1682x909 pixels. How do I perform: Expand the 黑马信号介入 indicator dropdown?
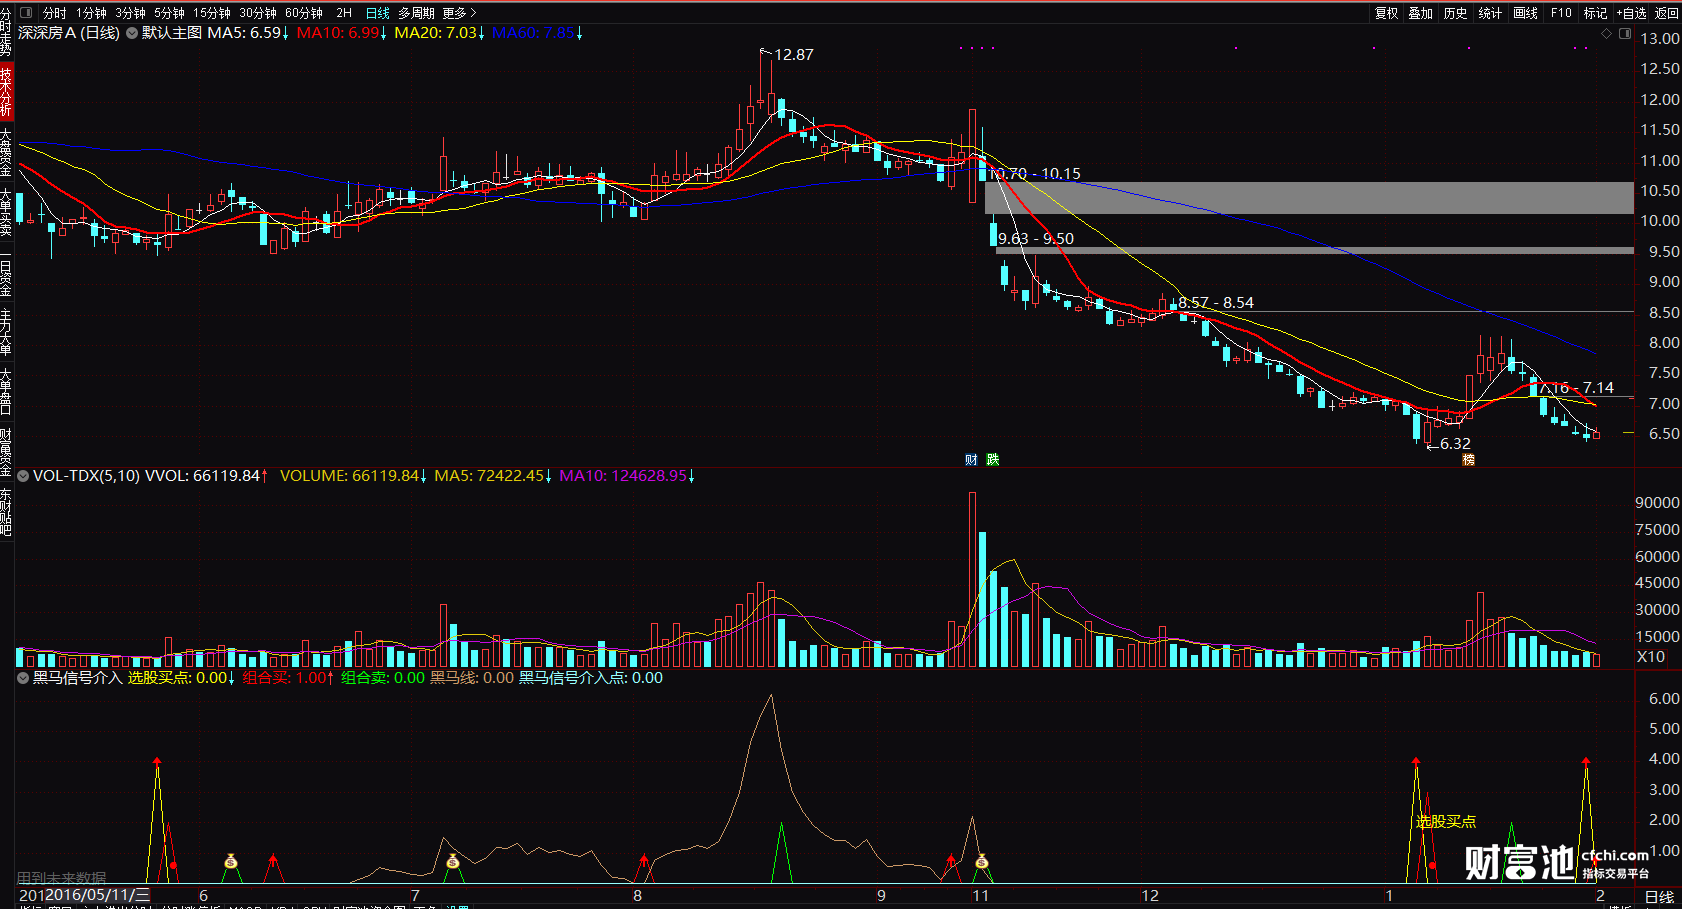coord(23,678)
